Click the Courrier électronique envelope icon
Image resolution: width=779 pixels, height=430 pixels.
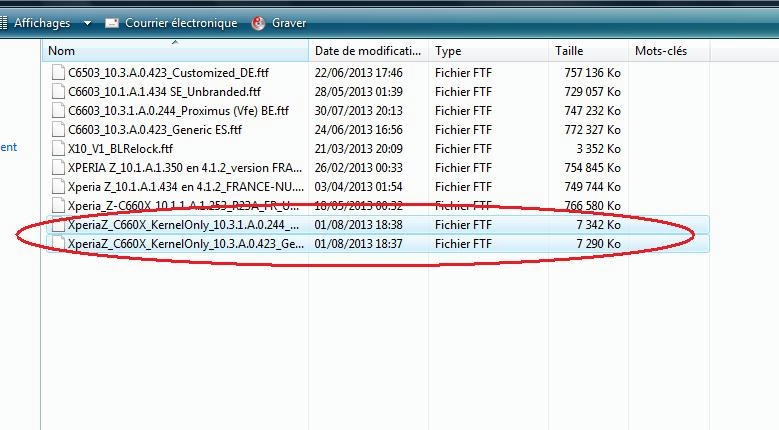click(x=112, y=23)
